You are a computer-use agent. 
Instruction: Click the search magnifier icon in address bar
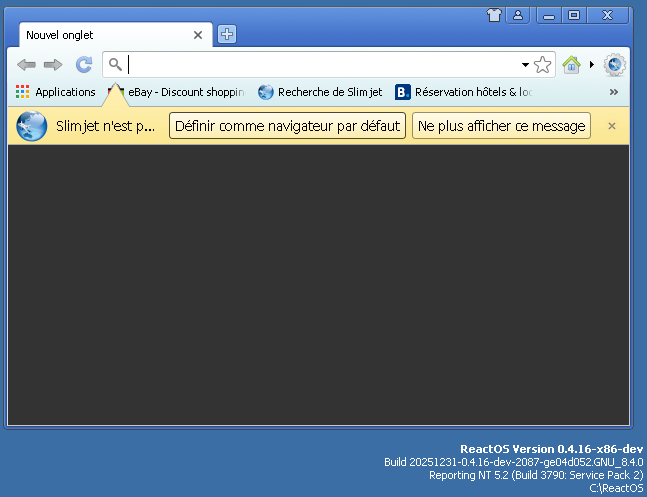pos(116,65)
